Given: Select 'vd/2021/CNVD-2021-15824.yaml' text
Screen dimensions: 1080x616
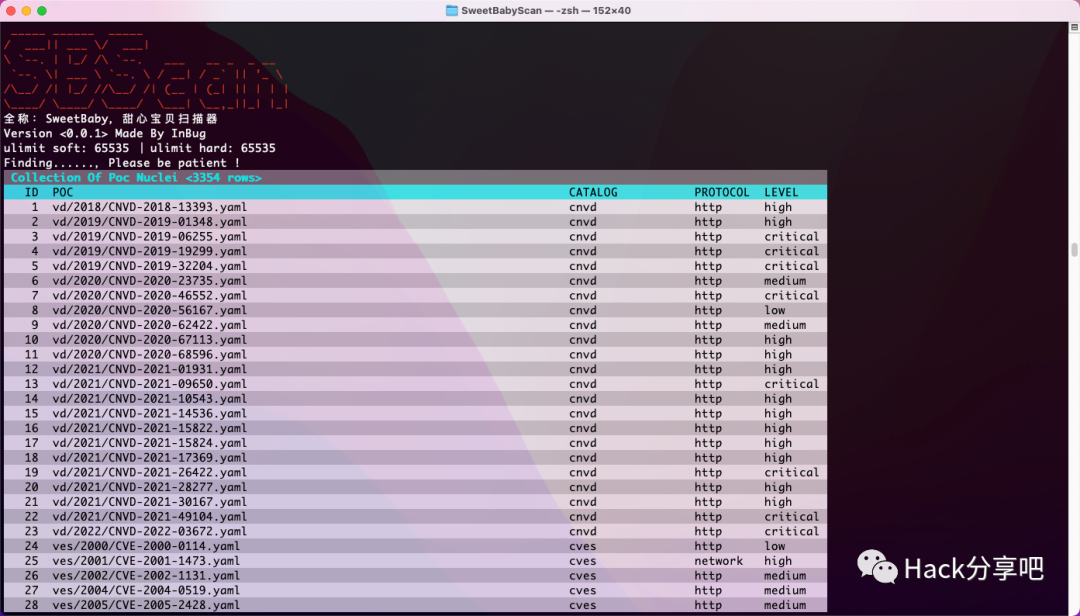Looking at the screenshot, I should pyautogui.click(x=149, y=443).
